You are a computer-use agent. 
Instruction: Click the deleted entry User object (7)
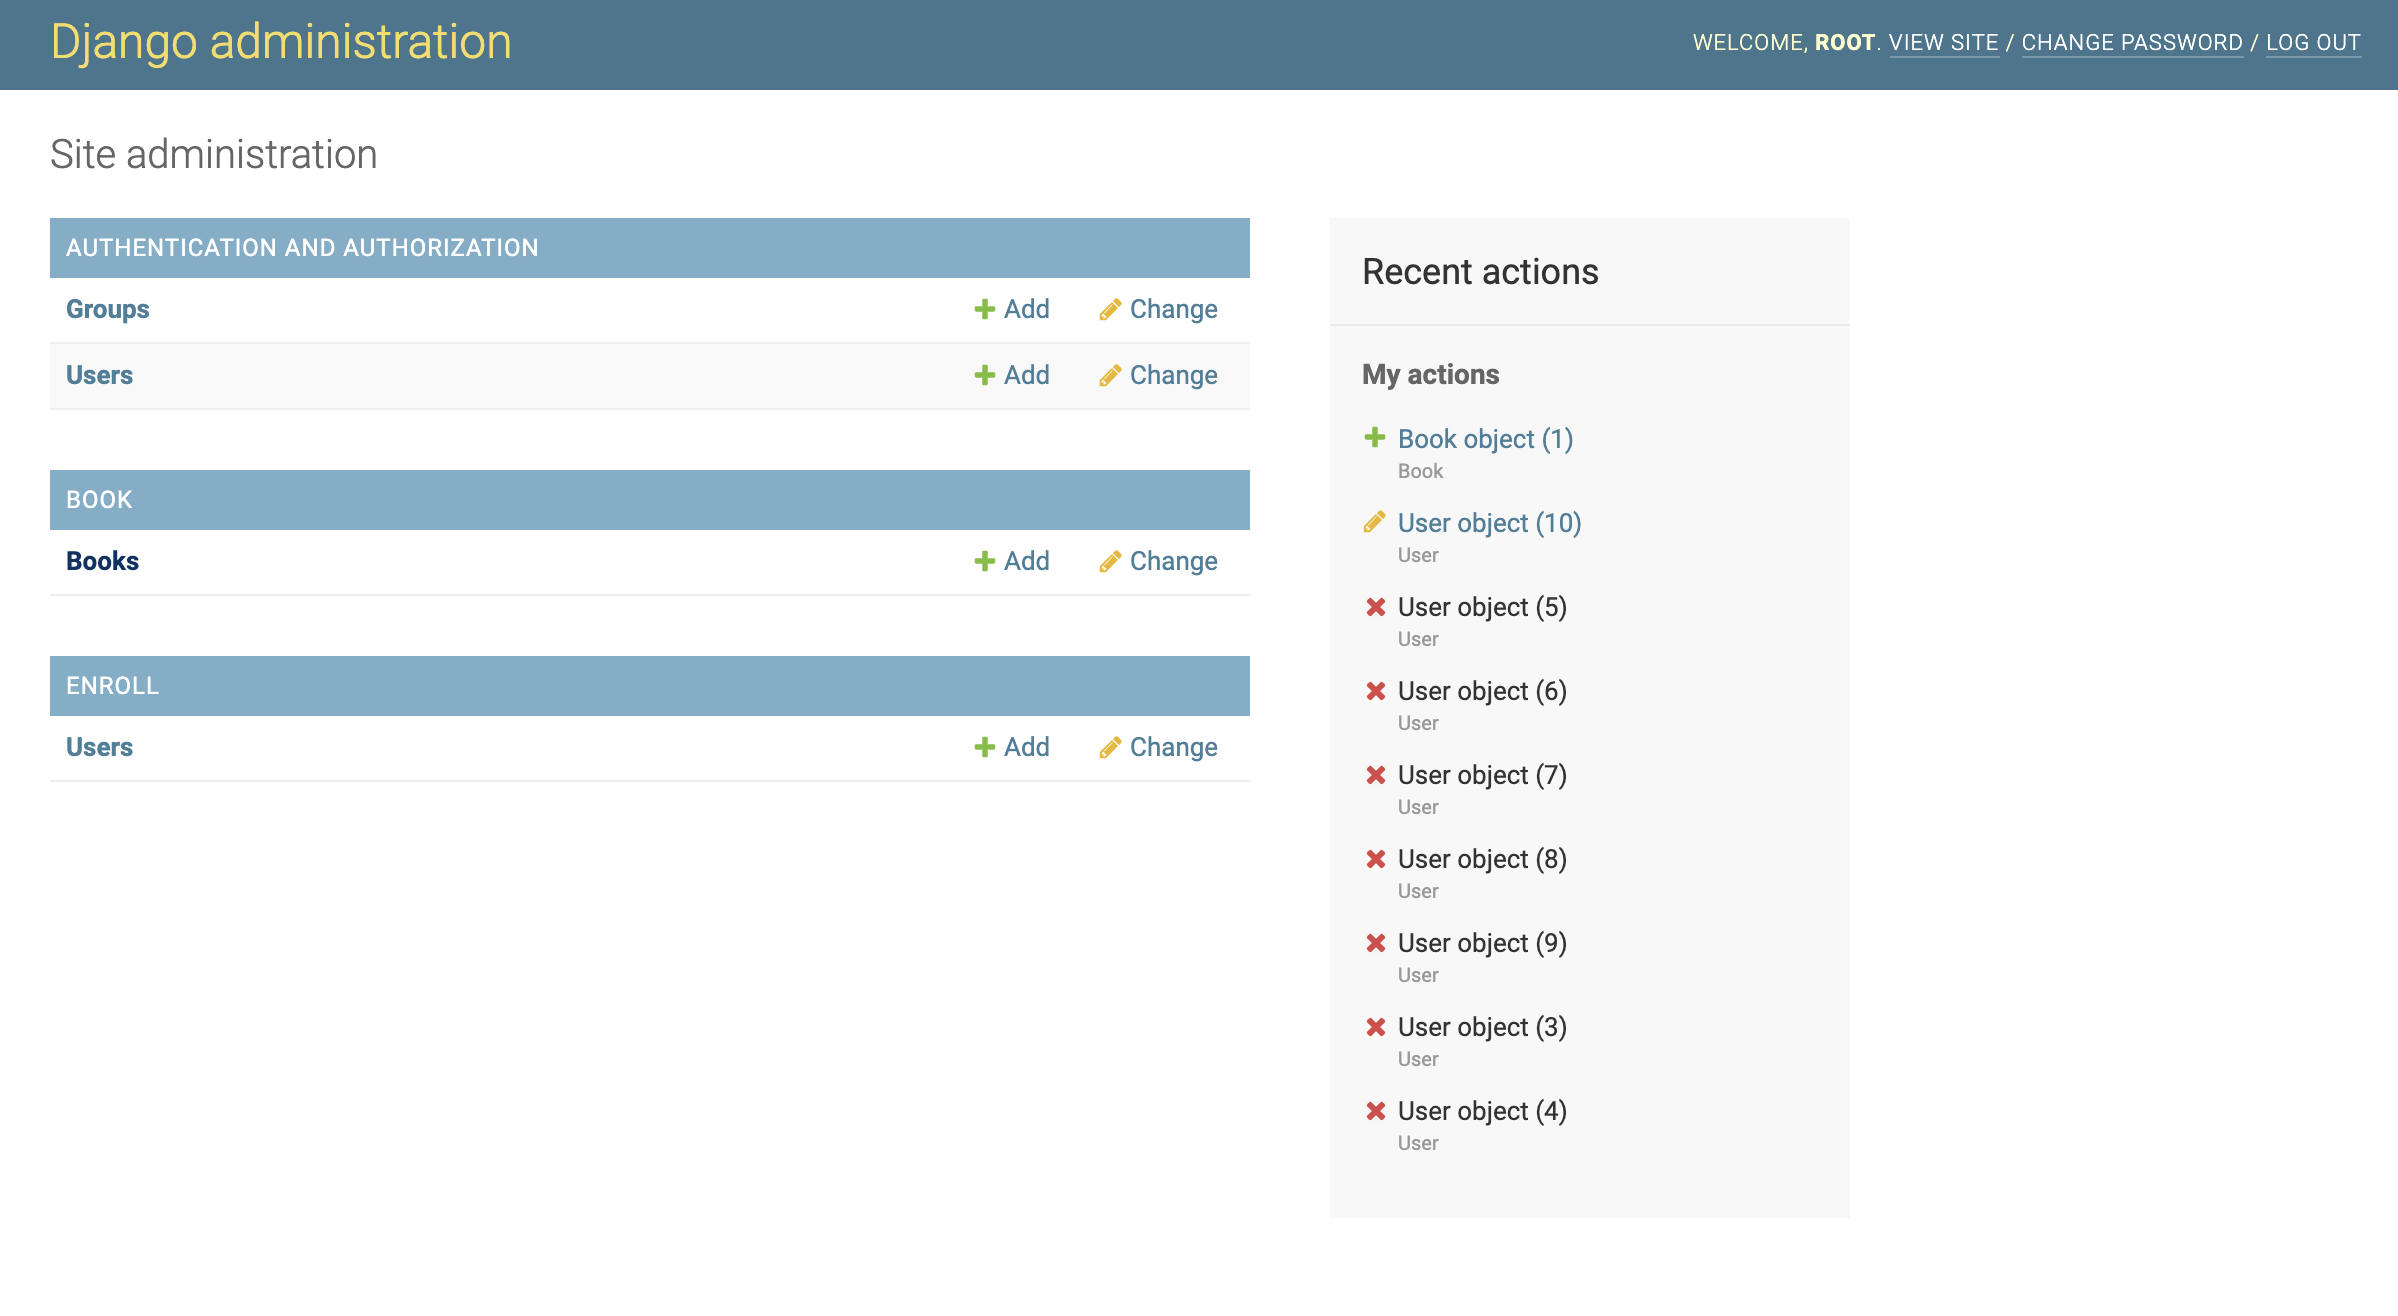click(1482, 775)
